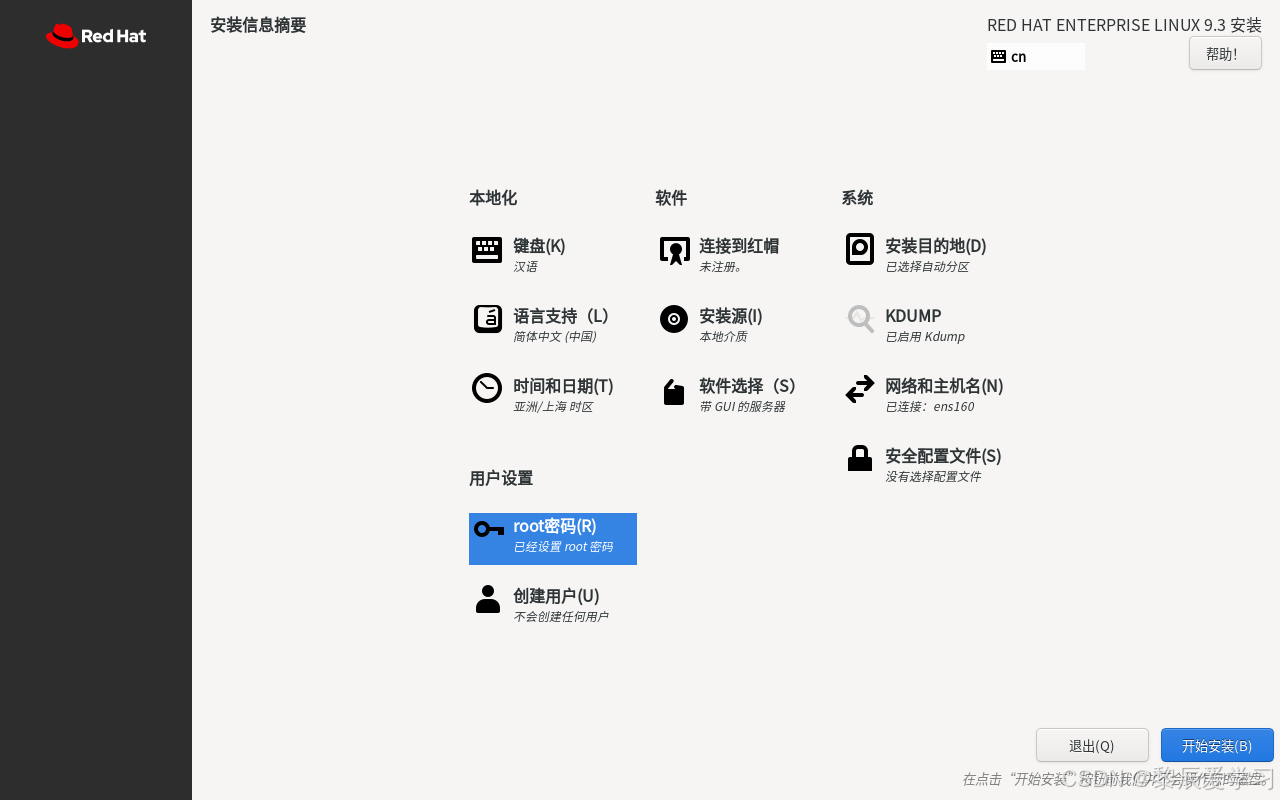Image resolution: width=1280 pixels, height=800 pixels.
Task: Click the clock icon for time and date
Action: [x=487, y=388]
